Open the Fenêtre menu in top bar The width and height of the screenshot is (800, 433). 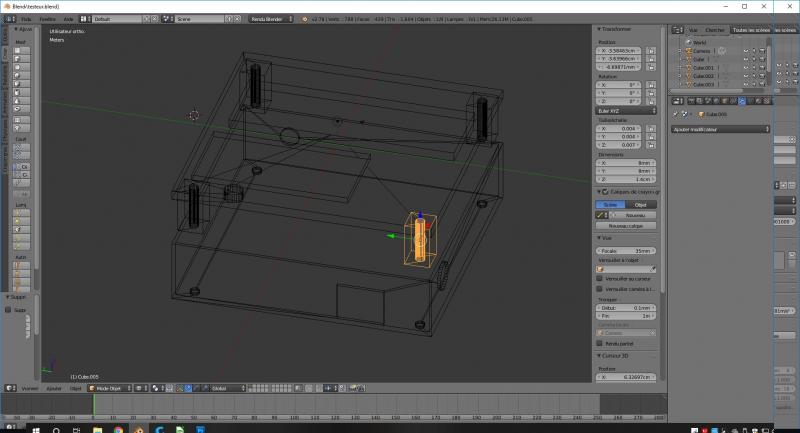click(48, 18)
